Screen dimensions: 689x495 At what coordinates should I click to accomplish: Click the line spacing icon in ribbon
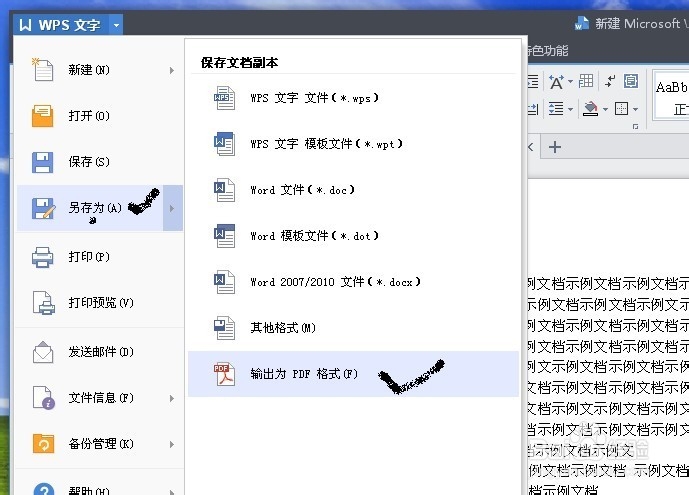(556, 108)
